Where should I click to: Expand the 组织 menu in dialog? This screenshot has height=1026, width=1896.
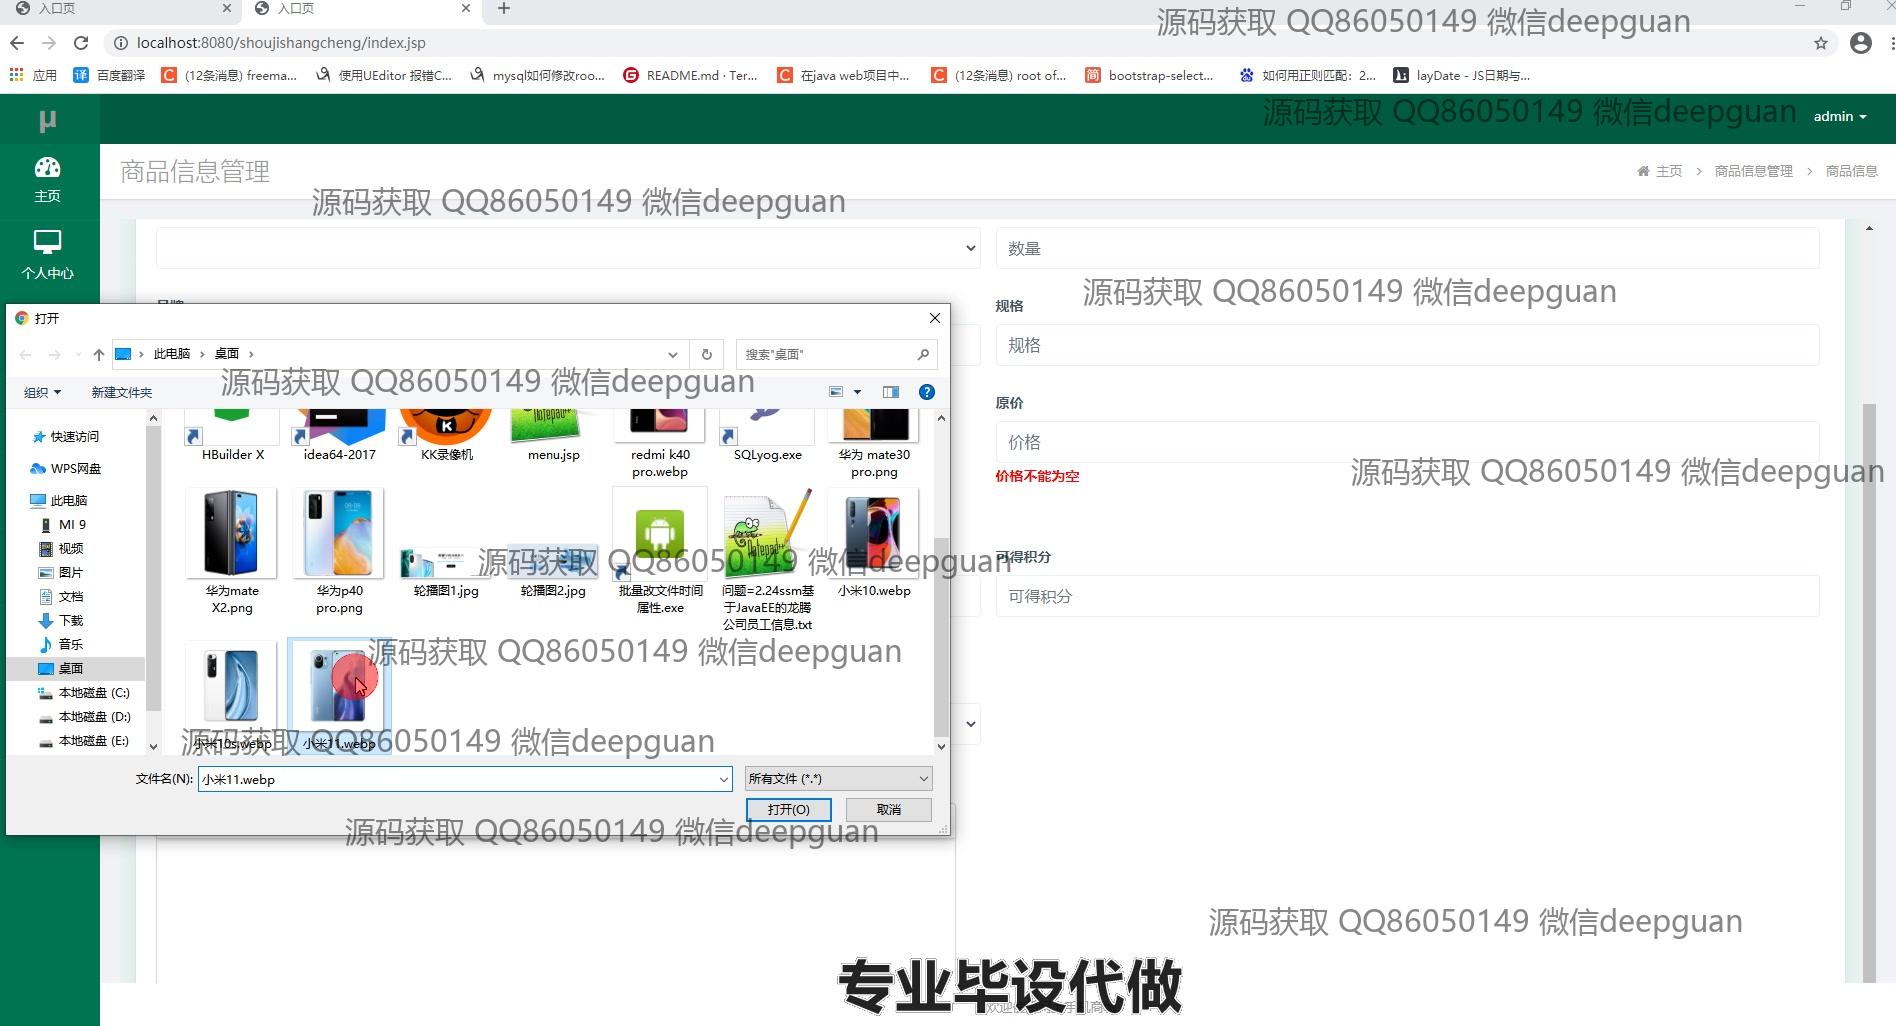tap(42, 392)
